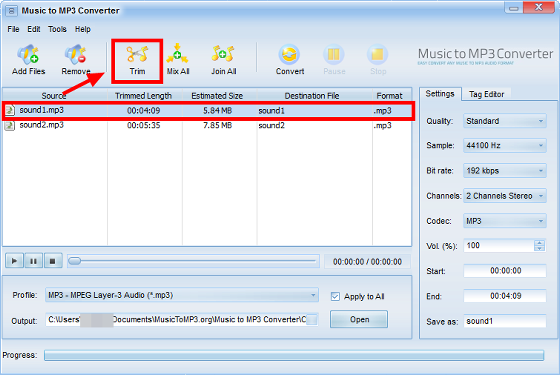Click destination file sound2
Screen dimensions: 560x375
(271, 125)
